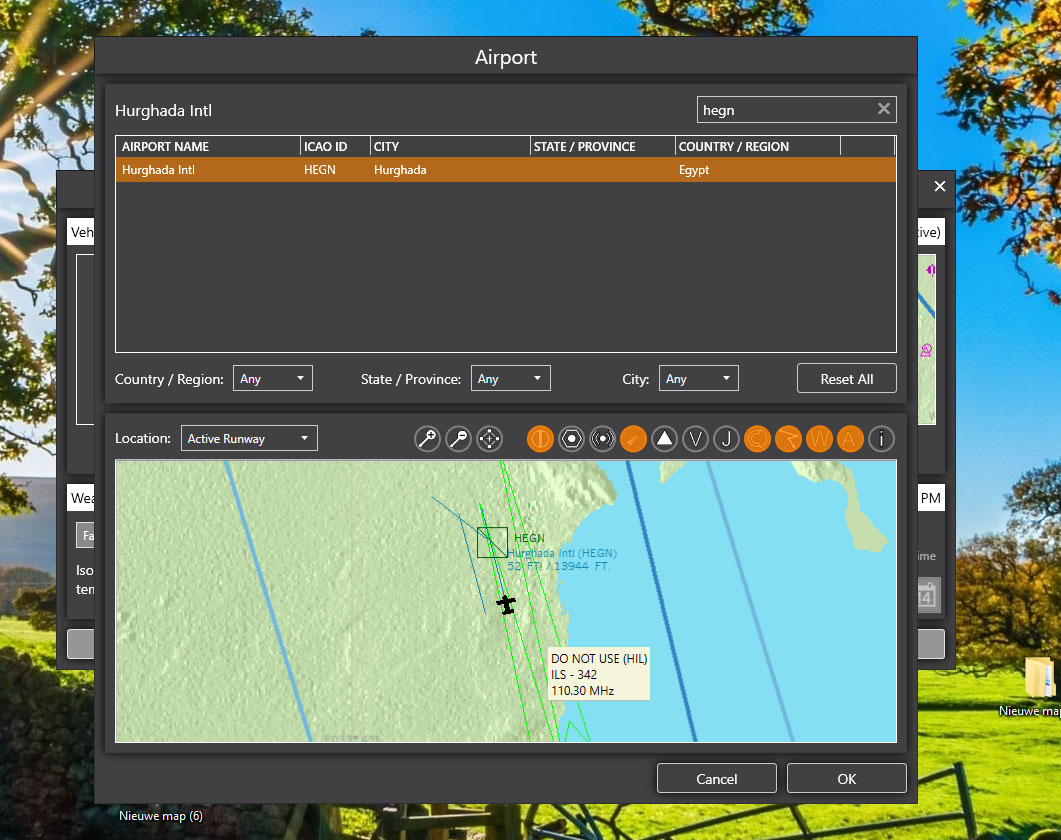Expand the Location Active Runway dropdown

tap(249, 439)
